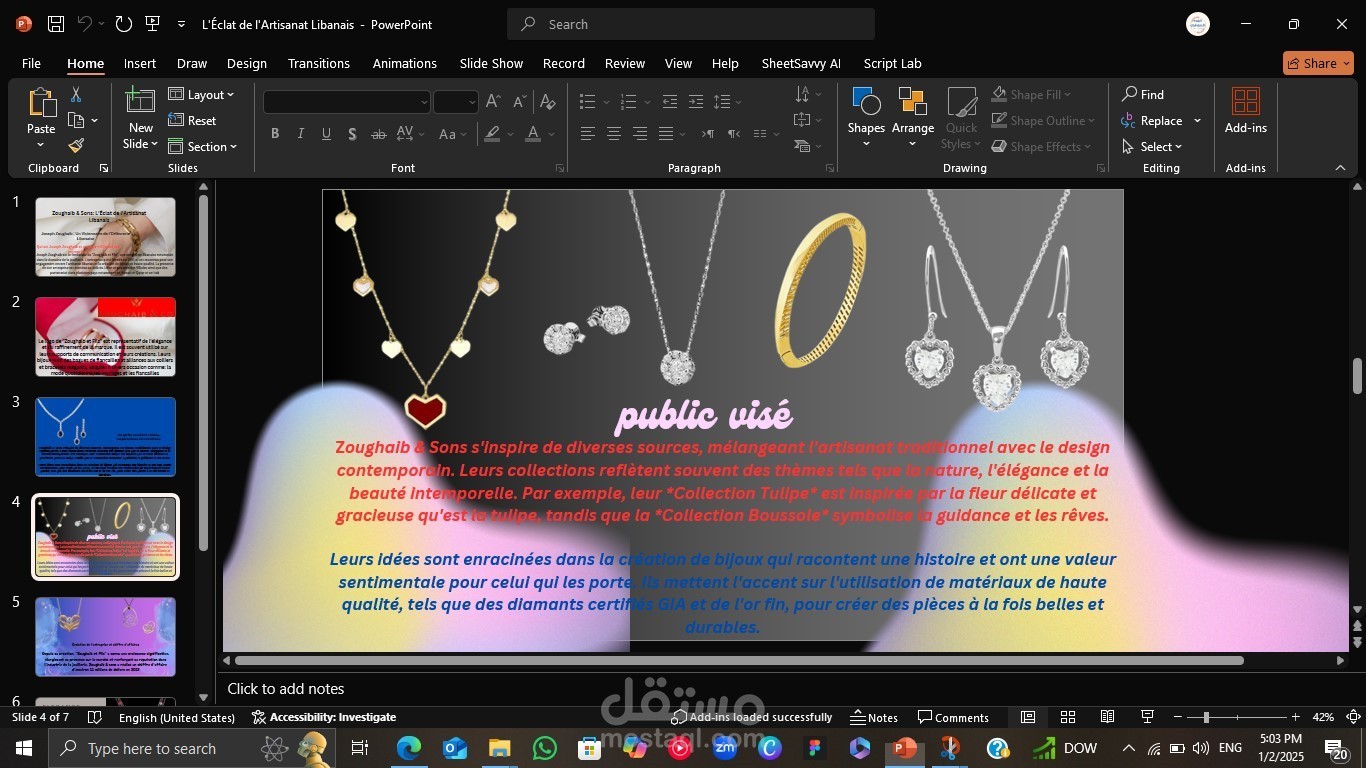Open the Add-ins button in ribbon
1366x768 pixels.
(1246, 110)
